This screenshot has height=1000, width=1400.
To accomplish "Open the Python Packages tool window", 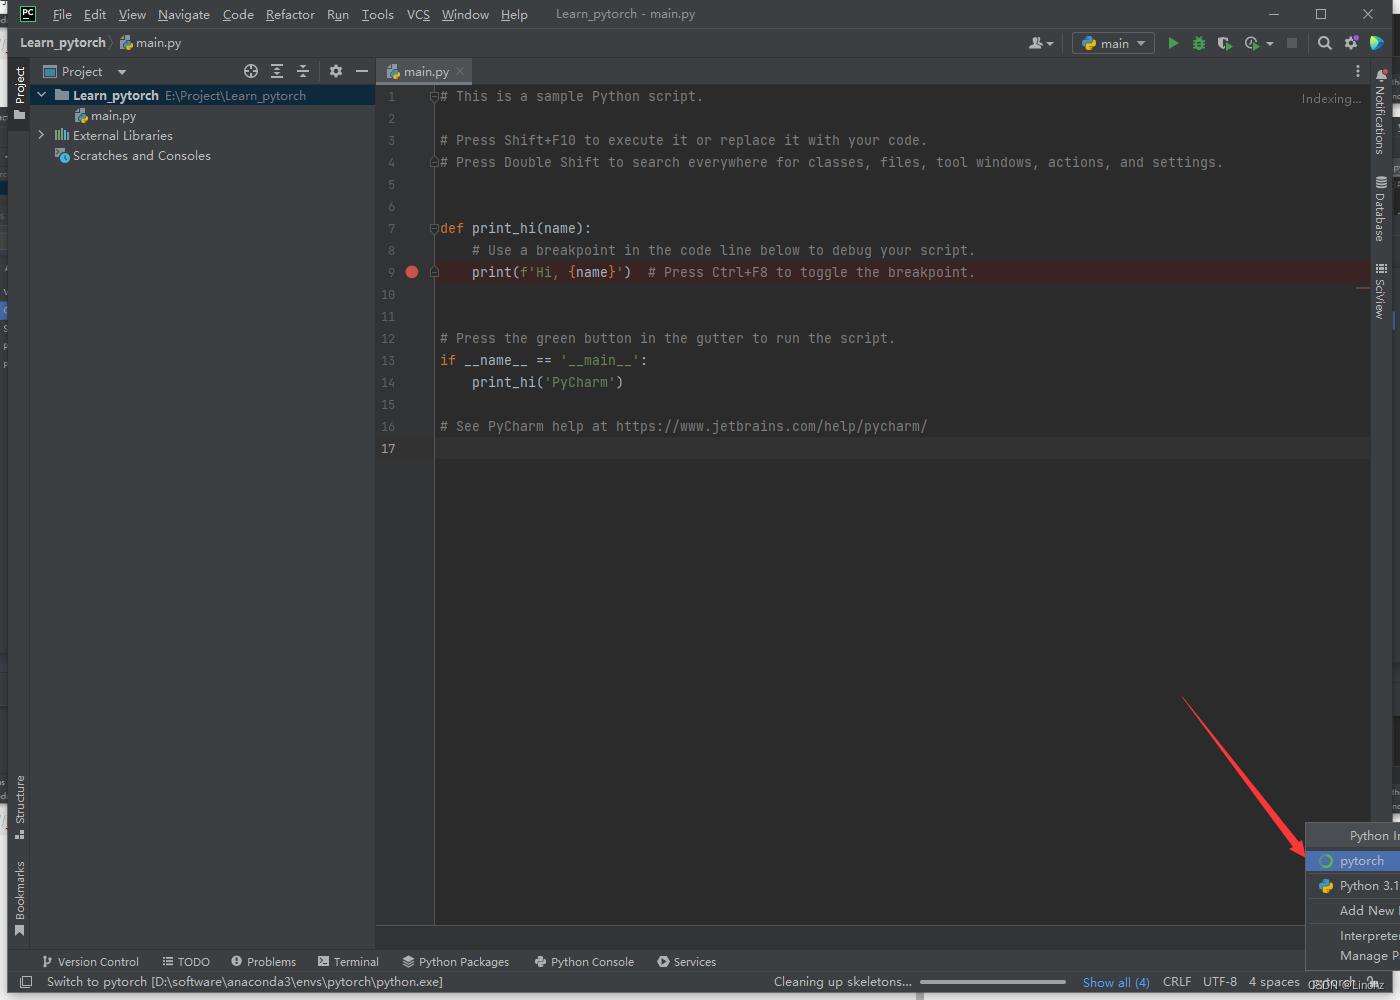I will coord(456,961).
